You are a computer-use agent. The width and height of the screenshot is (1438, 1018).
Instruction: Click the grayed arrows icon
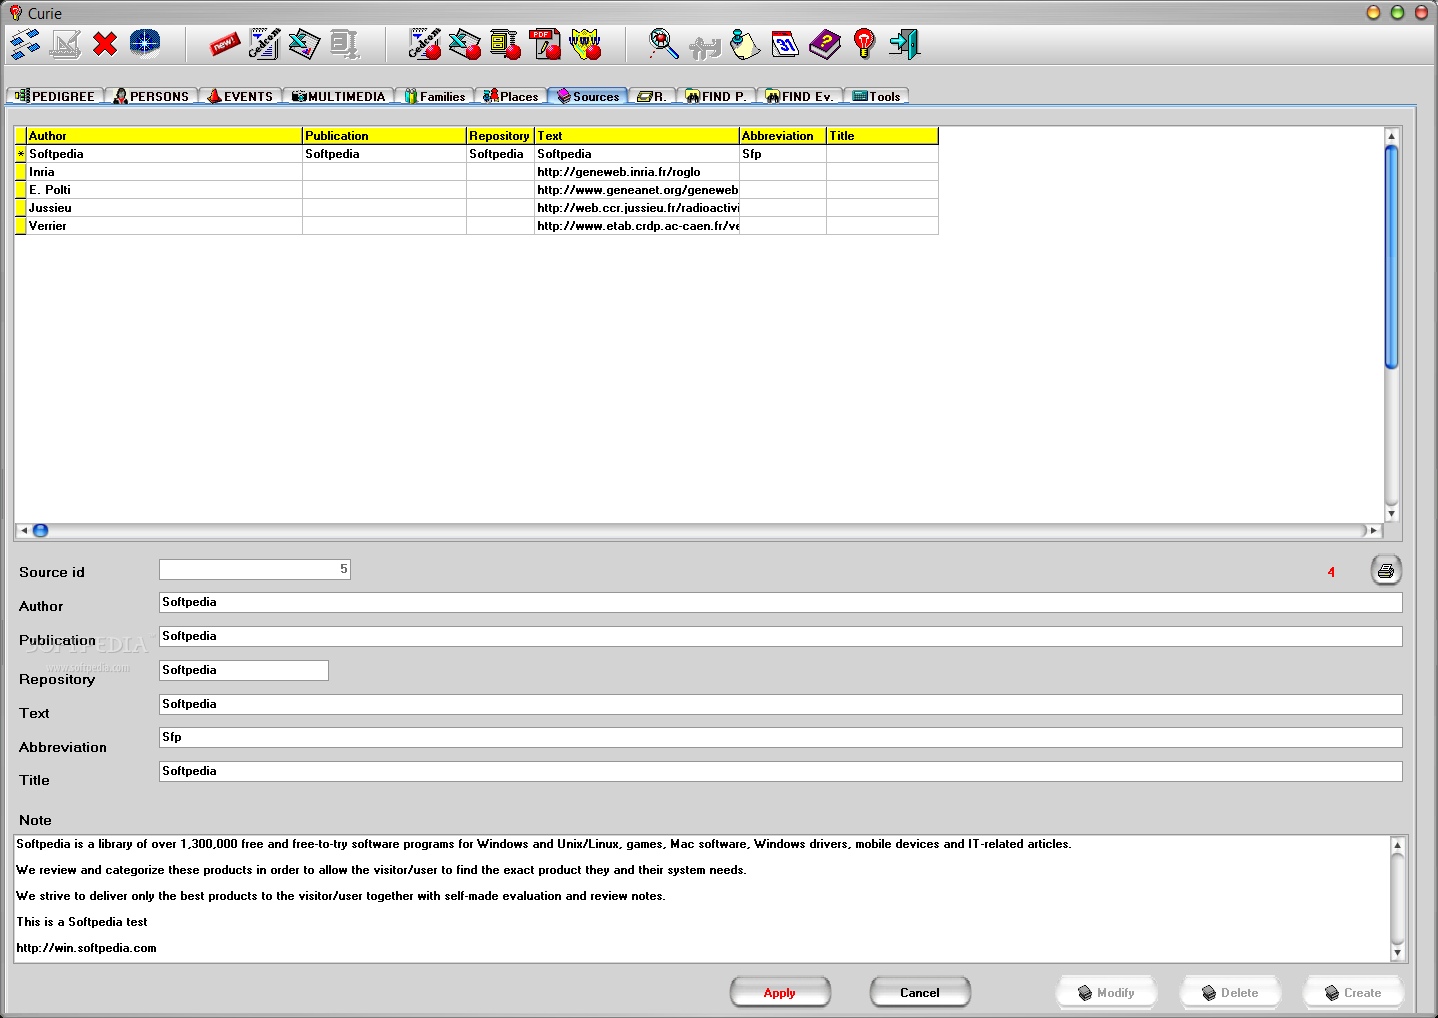(x=704, y=46)
